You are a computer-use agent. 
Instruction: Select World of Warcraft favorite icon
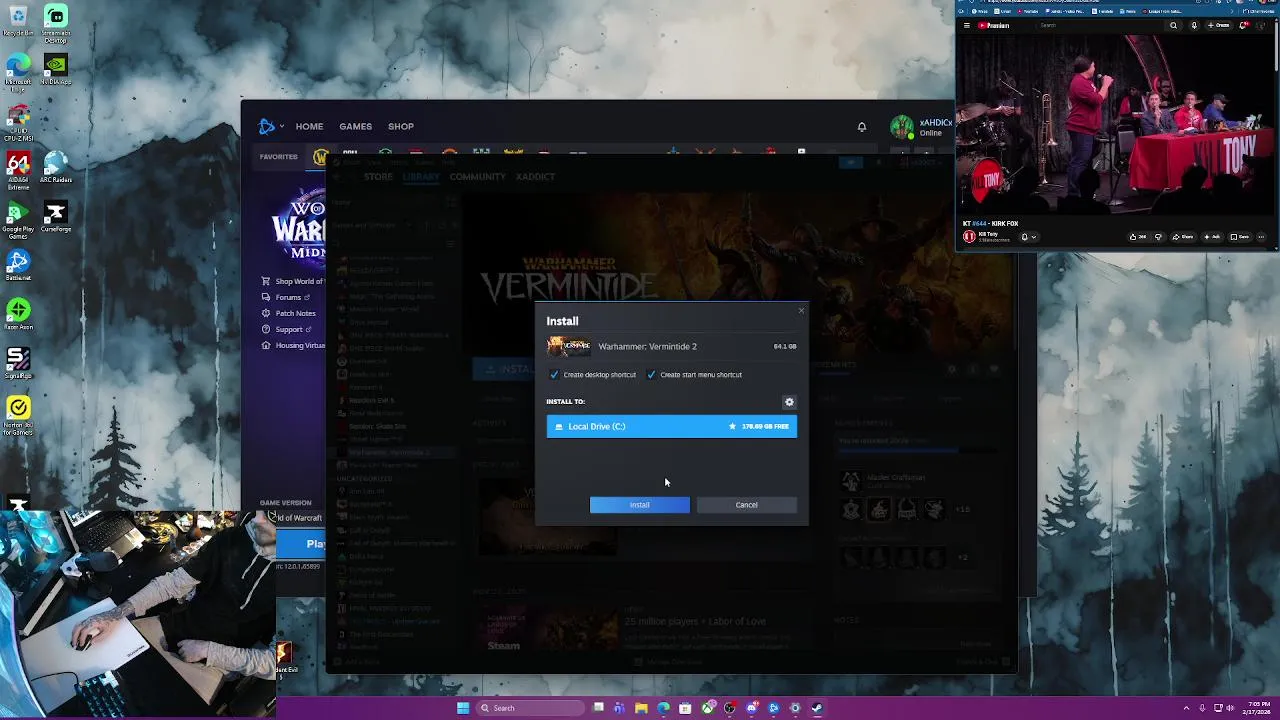[320, 157]
